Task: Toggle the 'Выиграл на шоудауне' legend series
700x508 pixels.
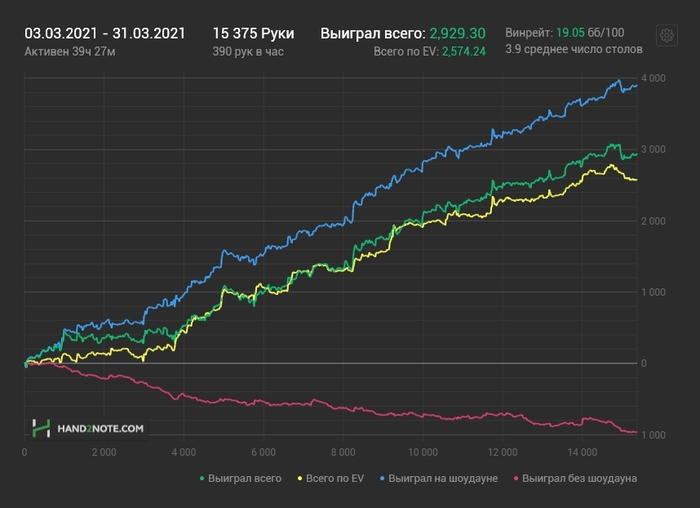Action: (x=438, y=479)
